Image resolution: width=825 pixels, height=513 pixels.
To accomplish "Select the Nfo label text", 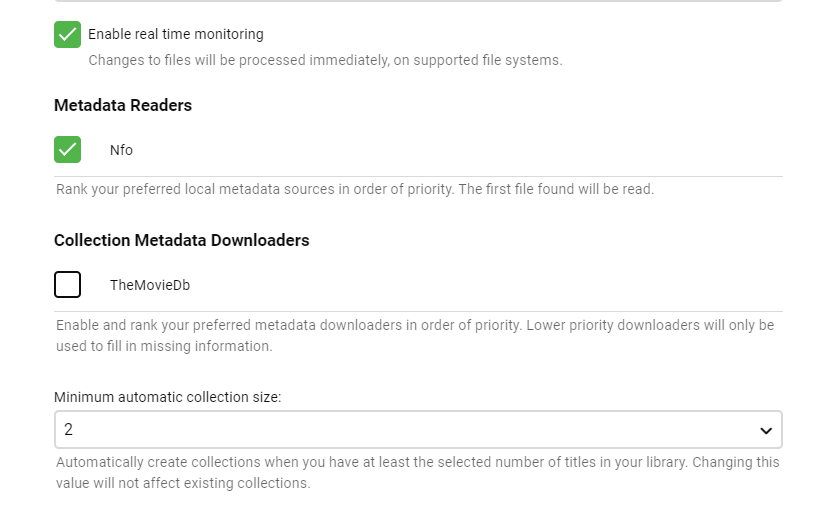I will (121, 150).
